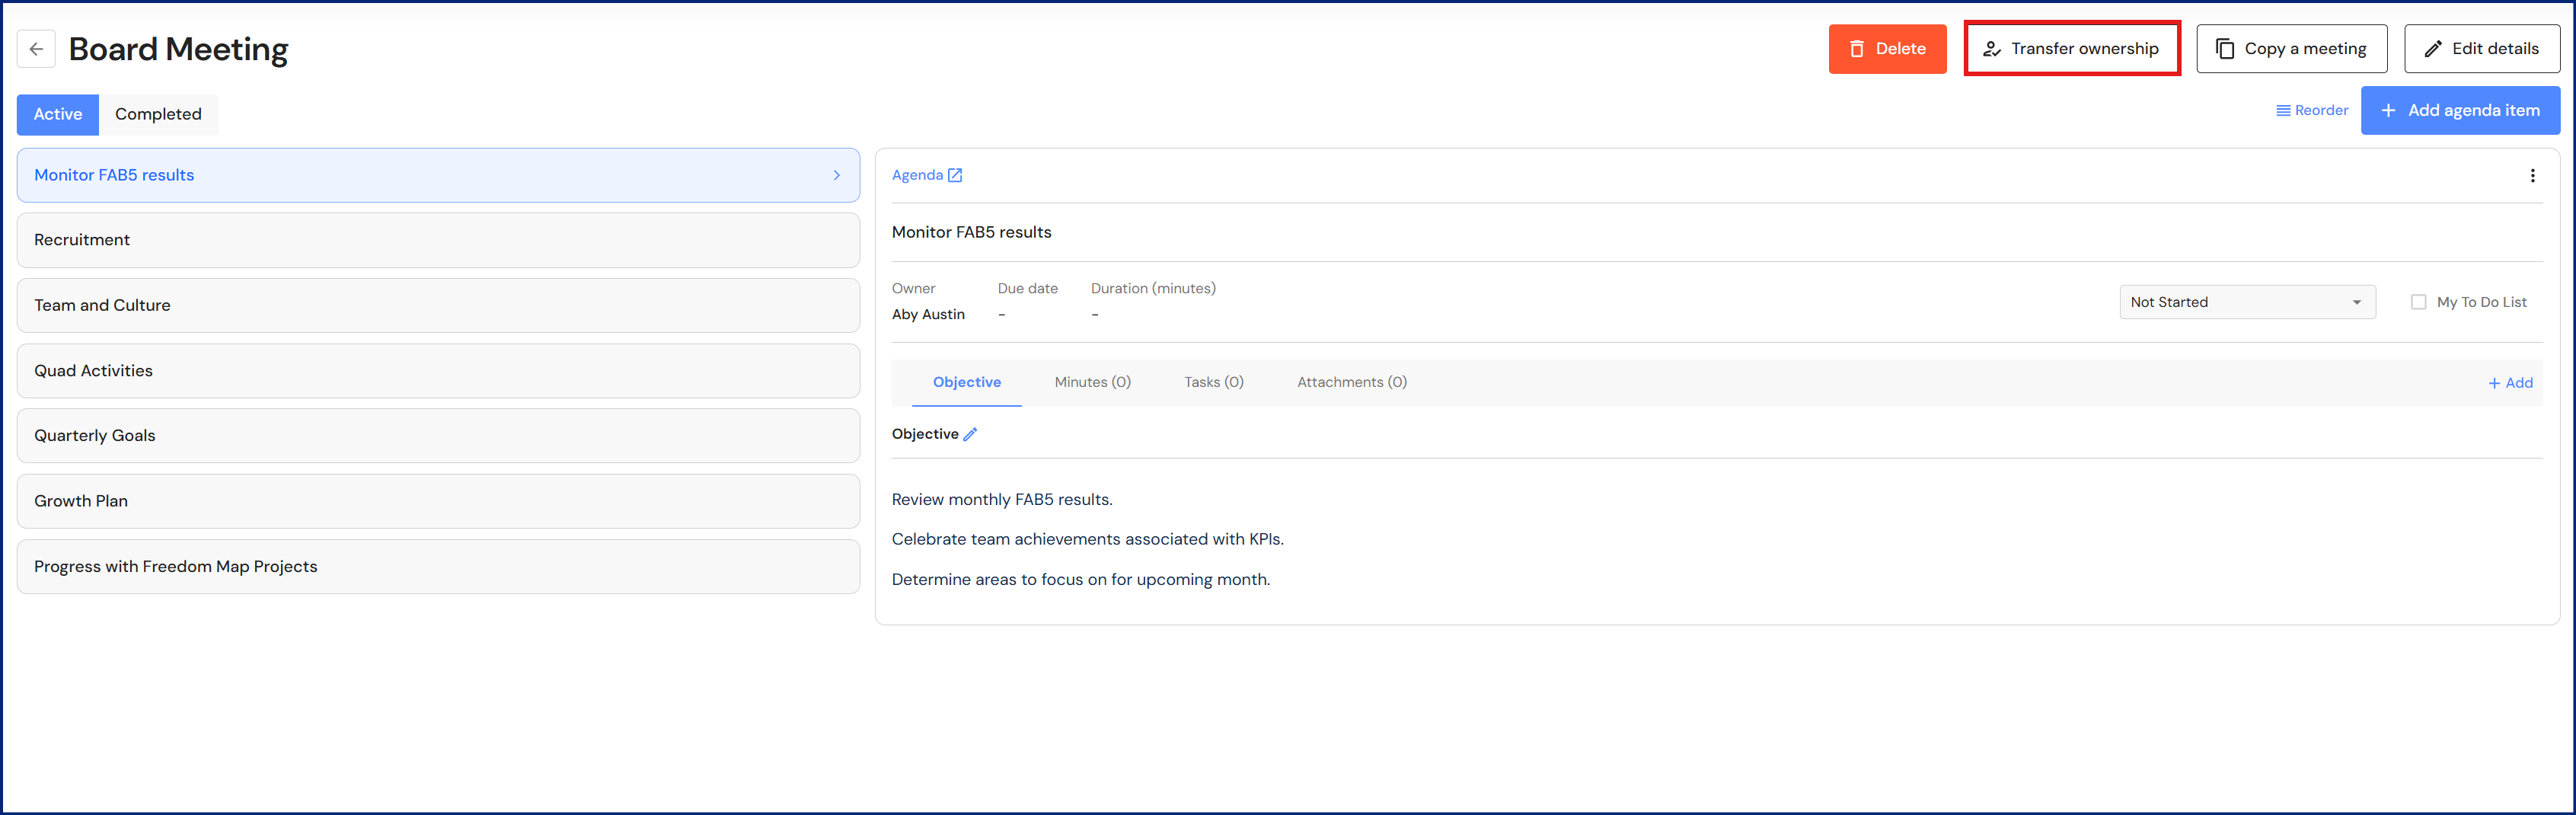Click the back arrow beside Board Meeting

pos(36,49)
